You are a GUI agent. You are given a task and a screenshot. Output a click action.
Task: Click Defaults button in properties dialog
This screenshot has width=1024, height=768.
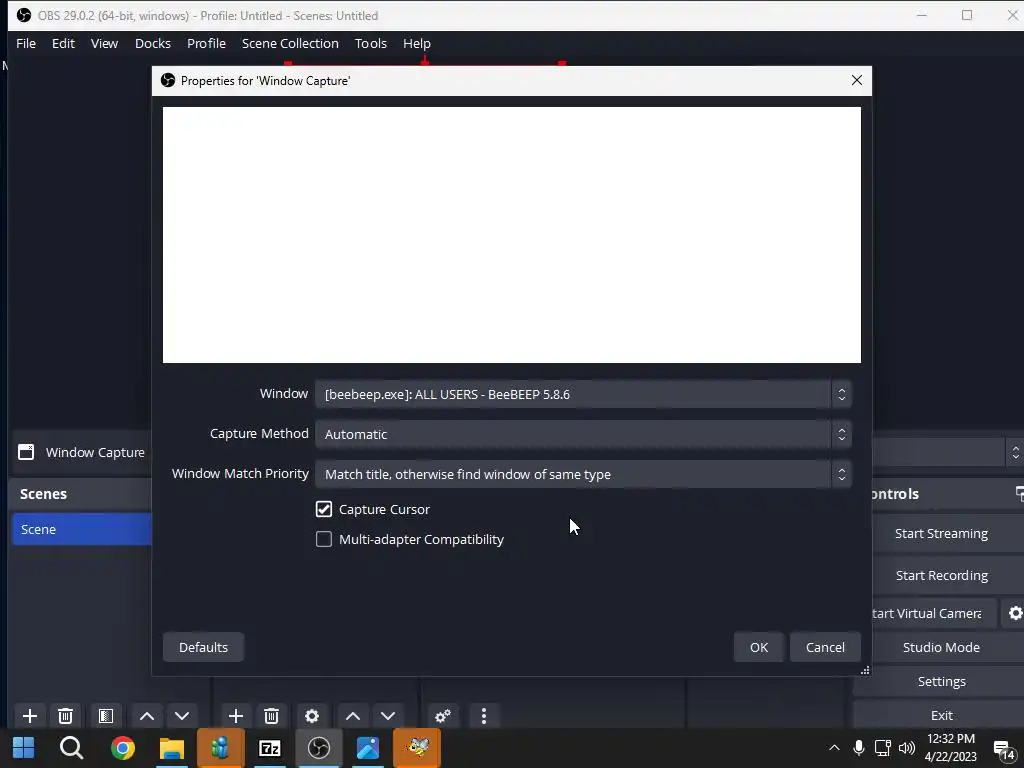[x=203, y=647]
